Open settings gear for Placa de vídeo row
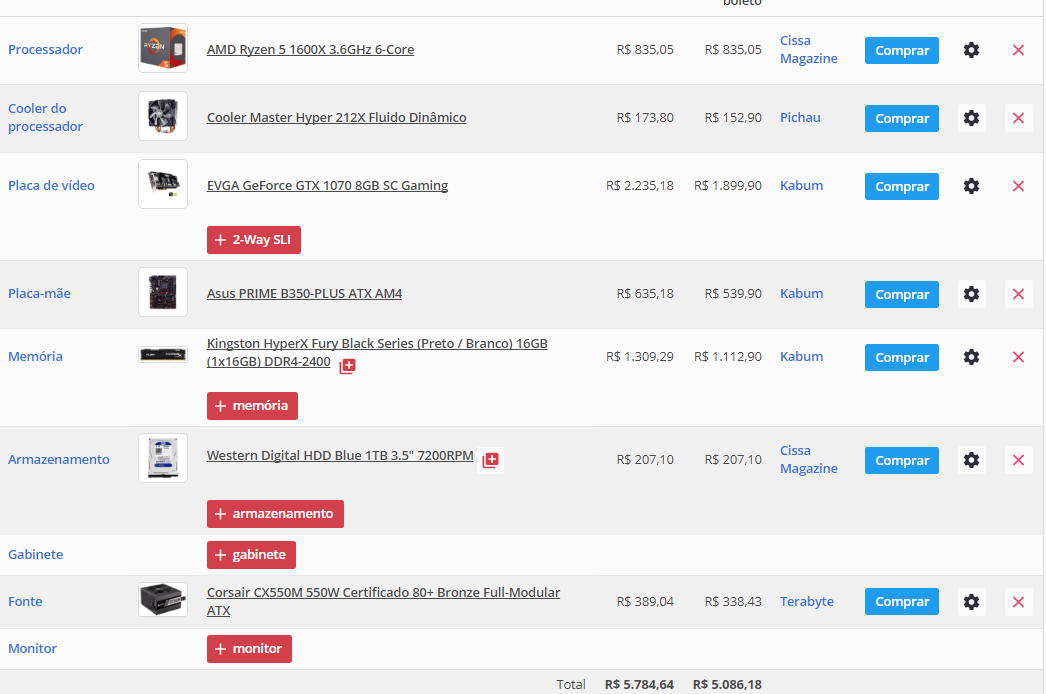This screenshot has height=694, width=1046. click(971, 186)
